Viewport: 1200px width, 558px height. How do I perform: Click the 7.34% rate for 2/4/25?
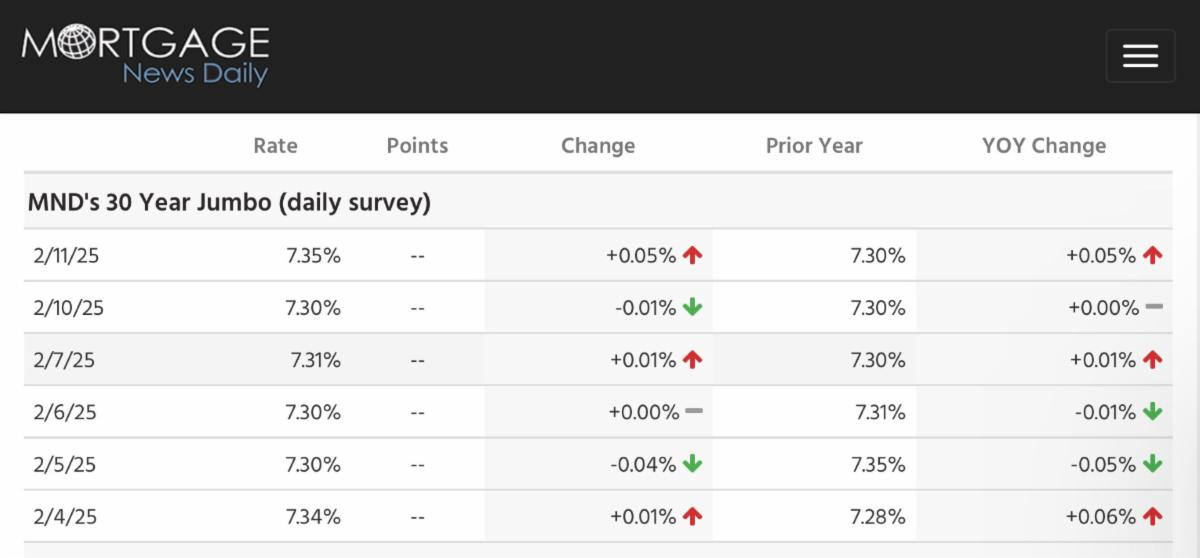(313, 516)
